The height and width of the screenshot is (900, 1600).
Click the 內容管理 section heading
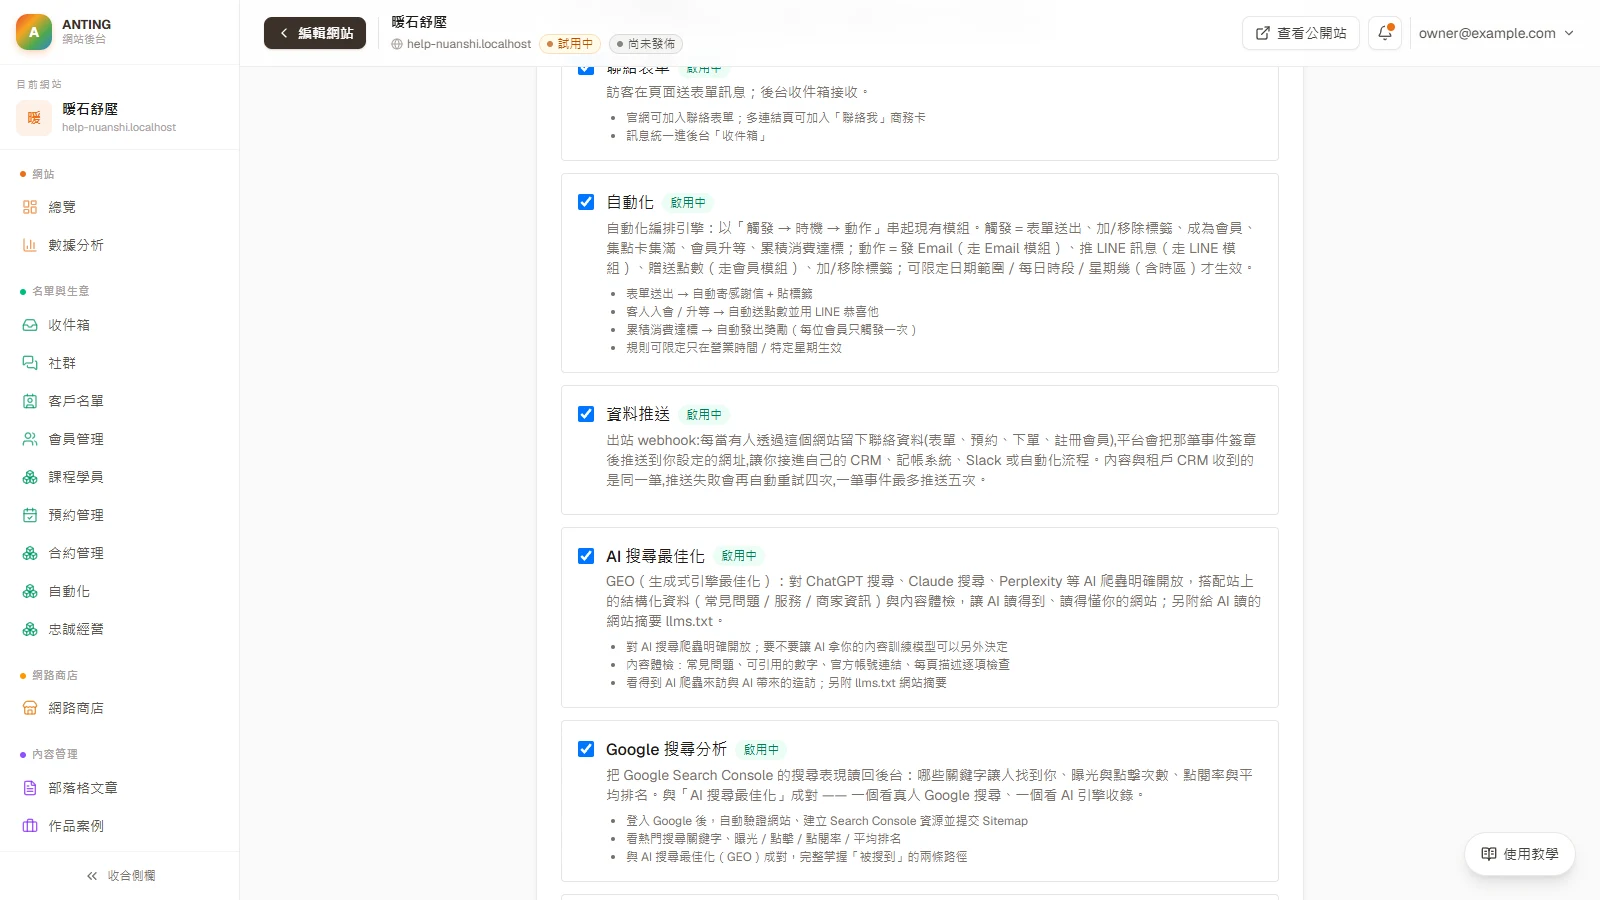pos(55,754)
